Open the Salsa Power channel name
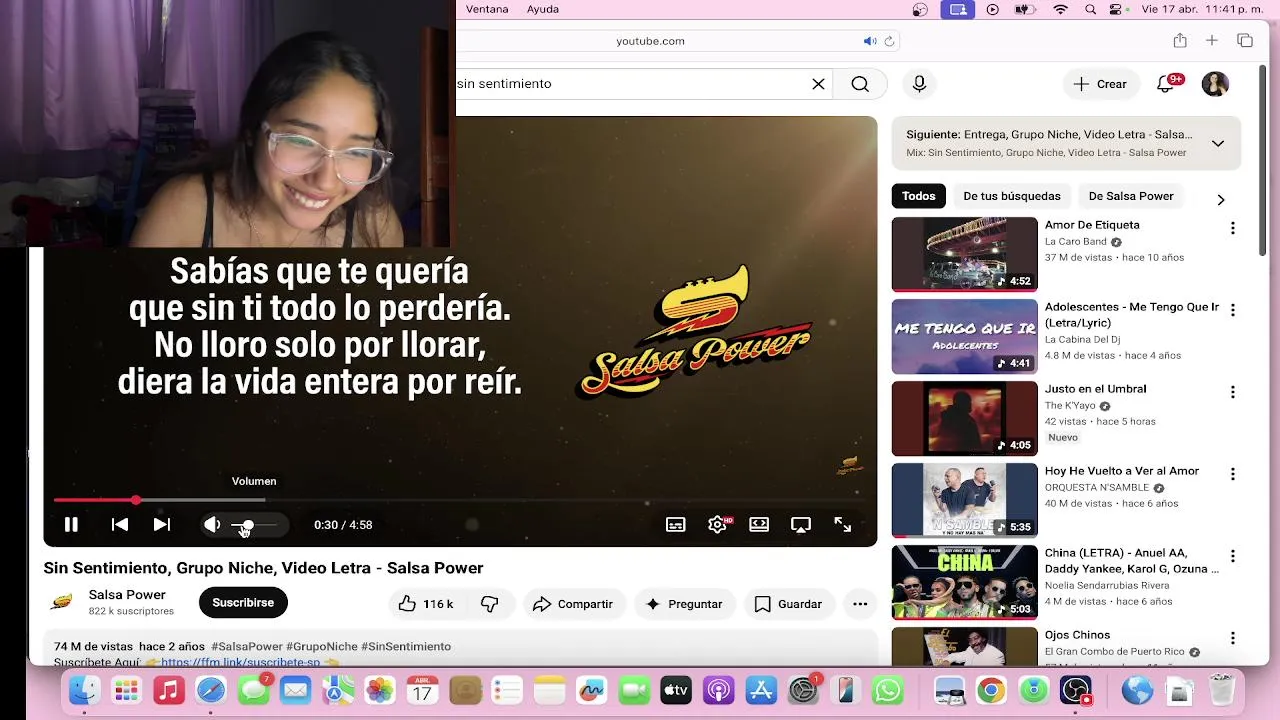1280x720 pixels. 127,595
